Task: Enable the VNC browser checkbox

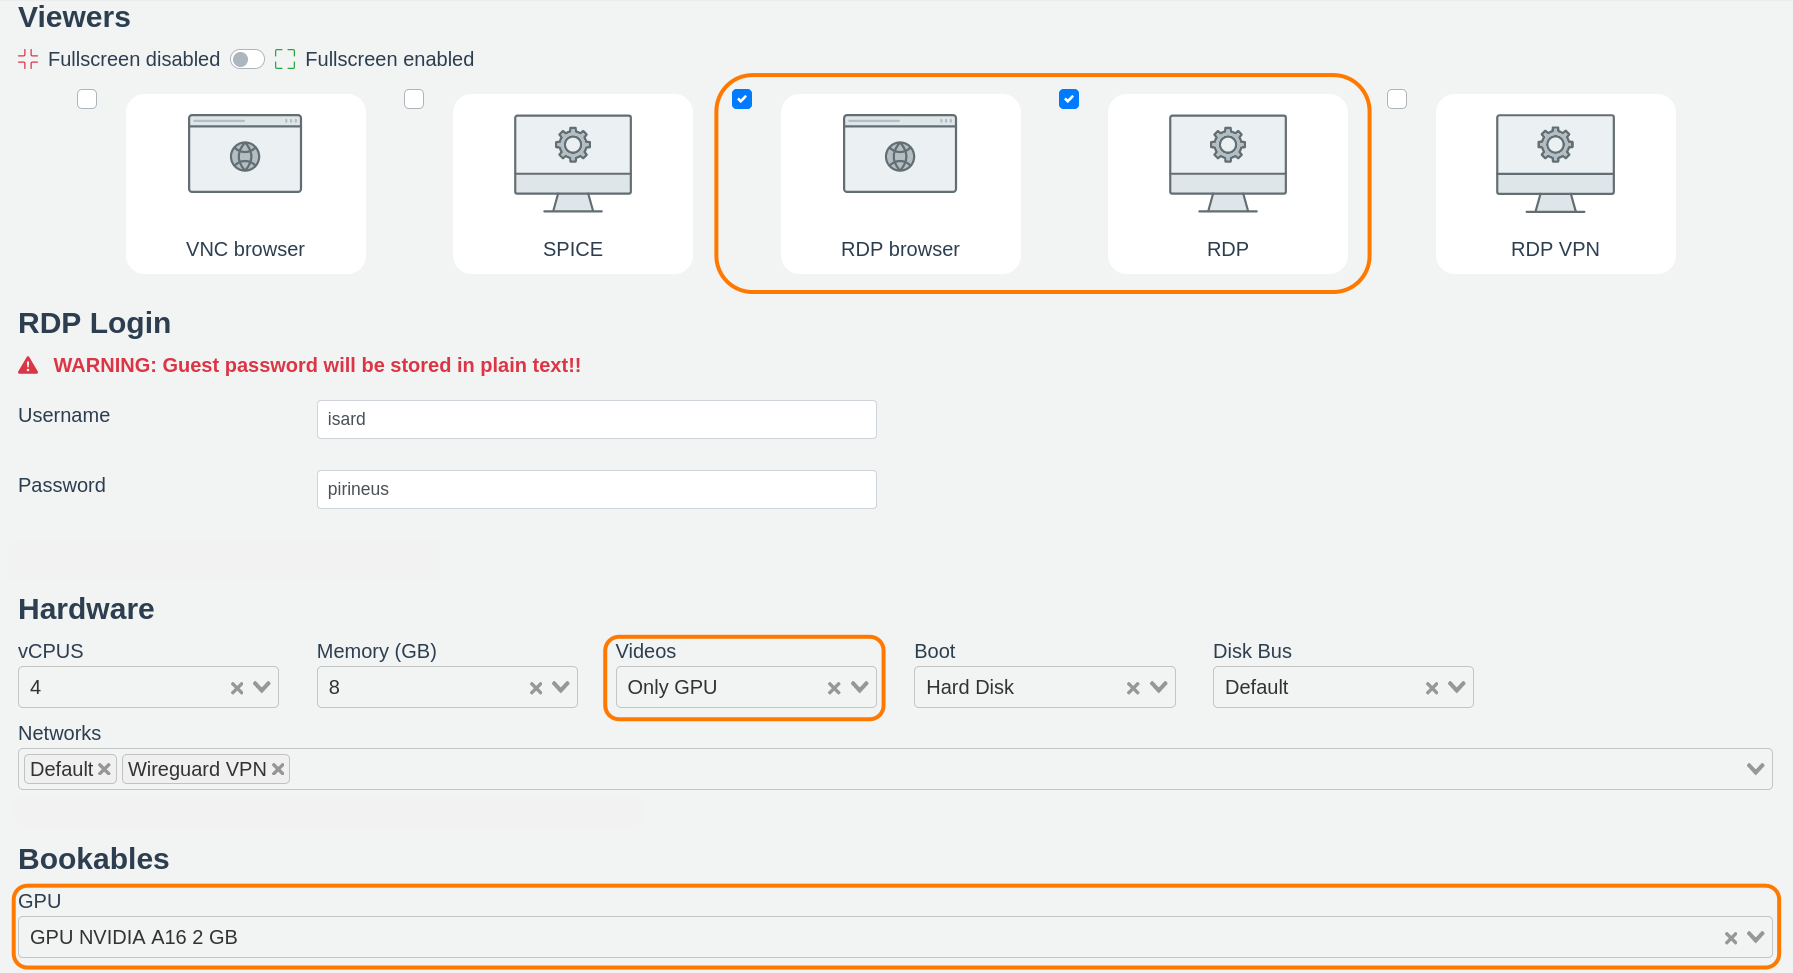Action: pyautogui.click(x=87, y=99)
